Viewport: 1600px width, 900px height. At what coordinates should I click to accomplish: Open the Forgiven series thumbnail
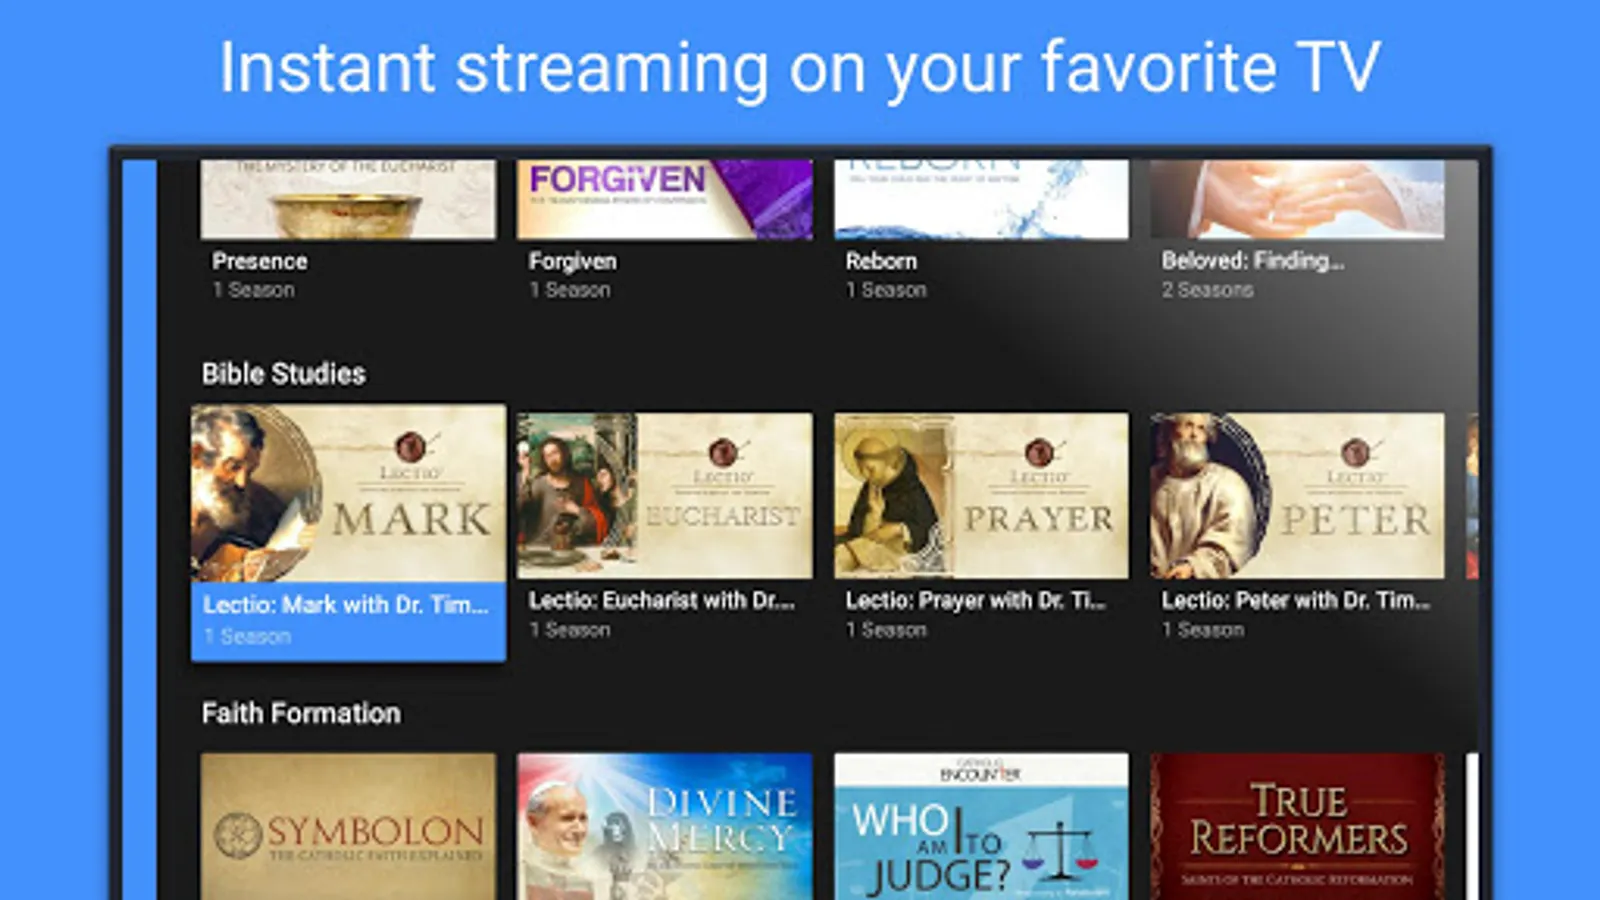[x=665, y=200]
